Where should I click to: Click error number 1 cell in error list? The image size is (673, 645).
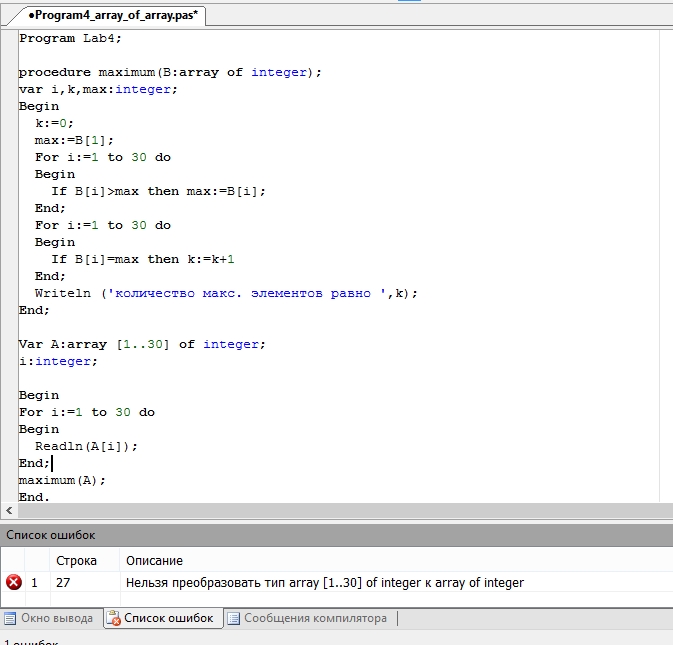click(34, 583)
